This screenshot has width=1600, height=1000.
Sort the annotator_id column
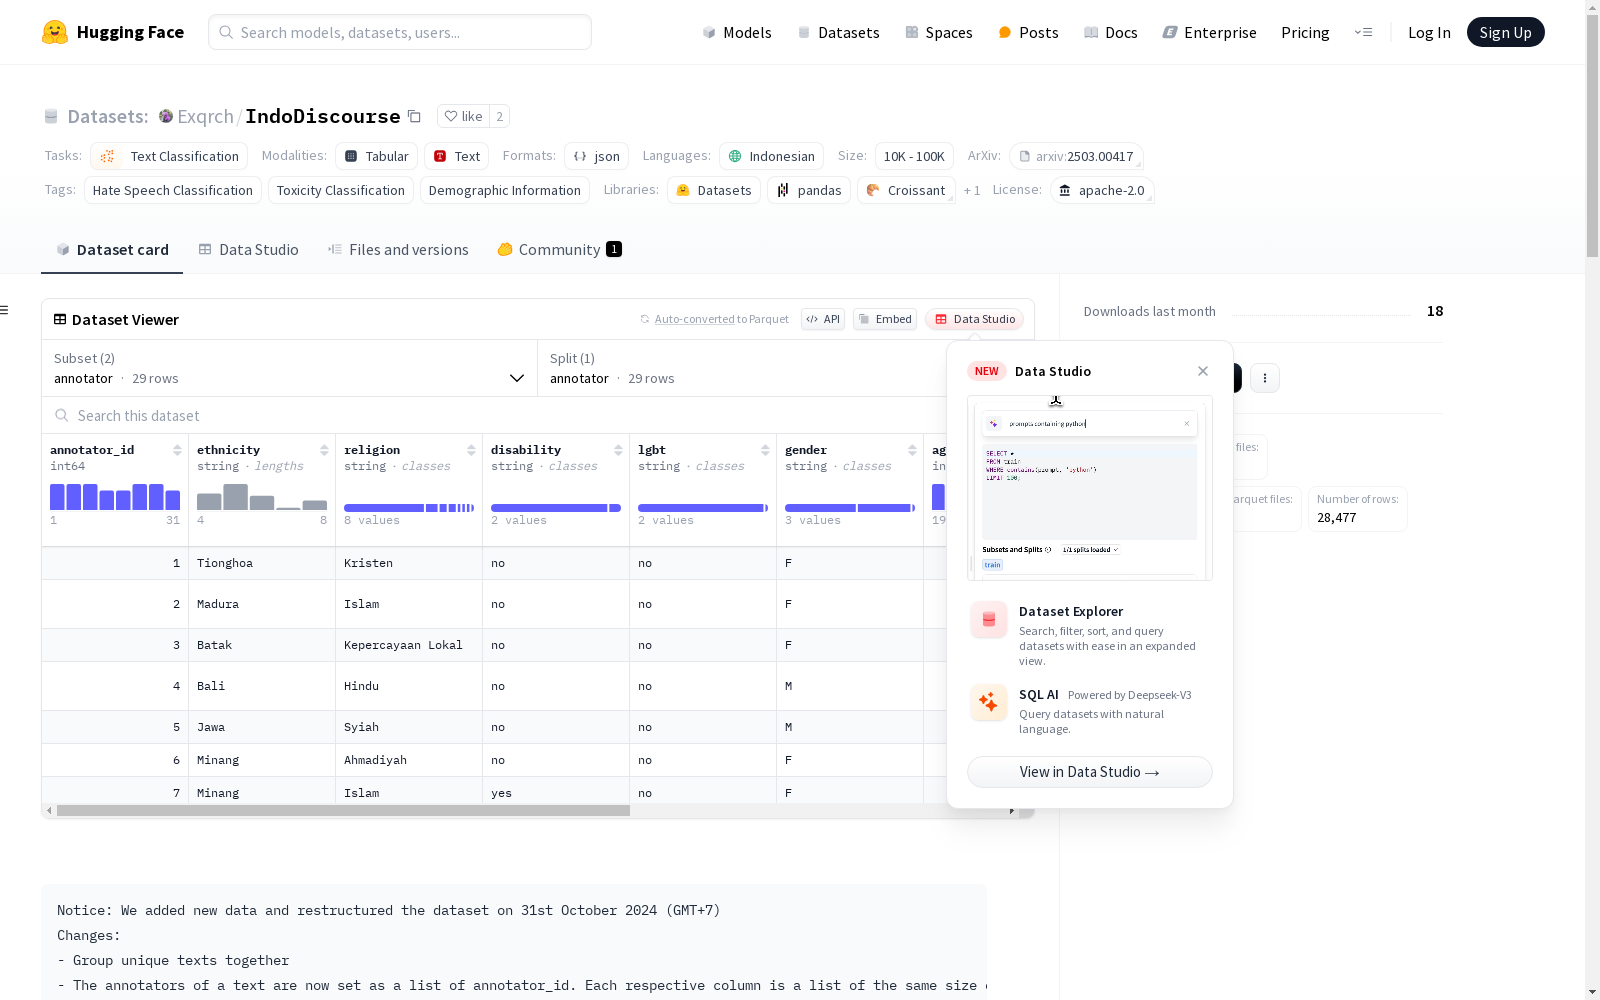177,450
